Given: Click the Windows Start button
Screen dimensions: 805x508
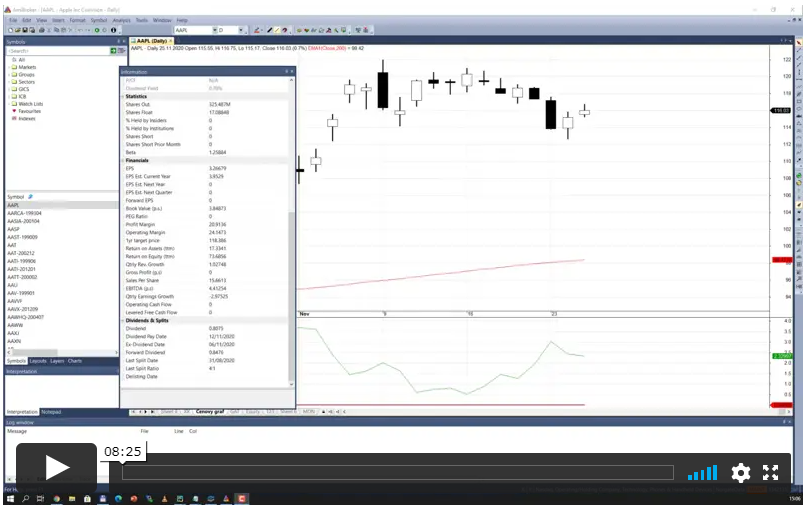Looking at the screenshot, I should pos(10,499).
